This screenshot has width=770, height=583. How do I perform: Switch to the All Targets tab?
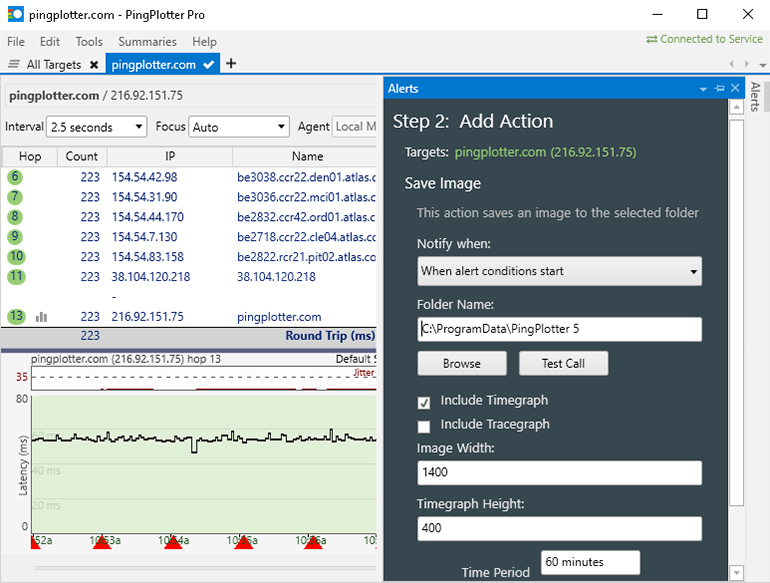coord(53,65)
